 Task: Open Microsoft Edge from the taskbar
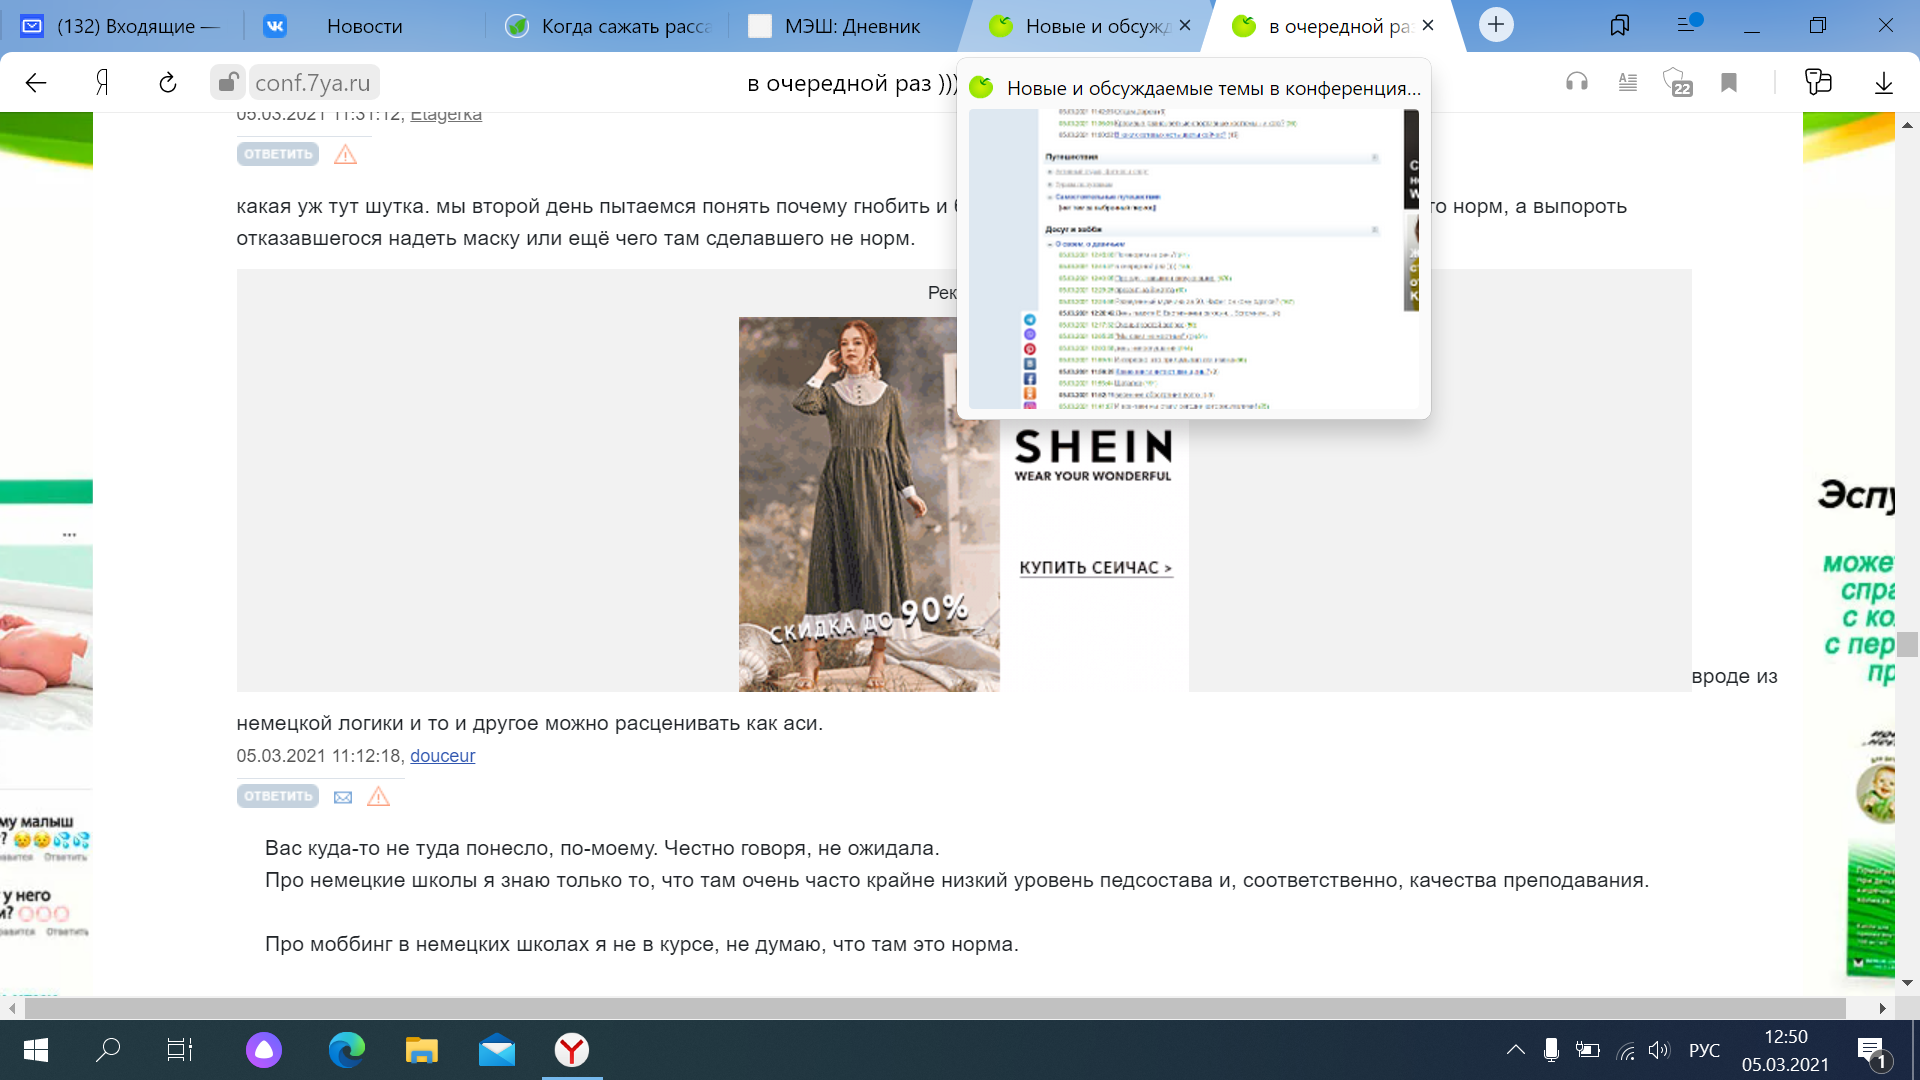346,1050
